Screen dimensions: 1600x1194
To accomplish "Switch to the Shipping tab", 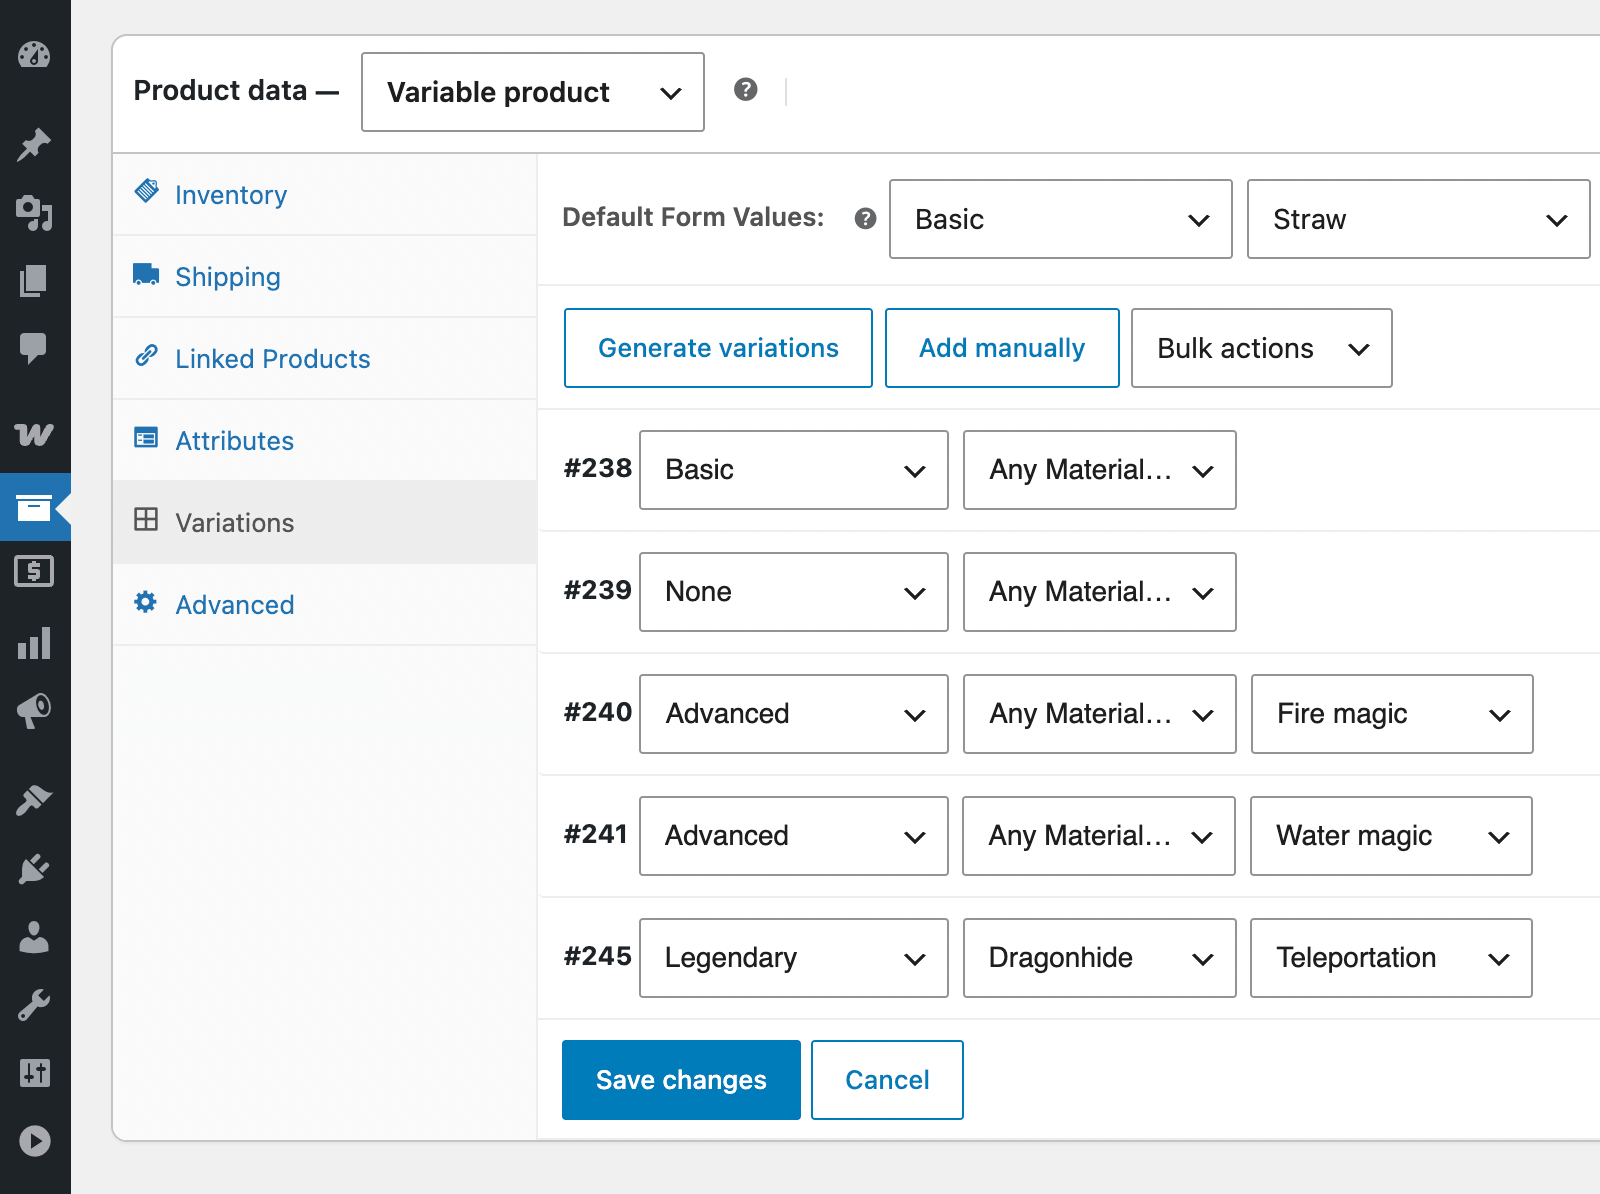I will pyautogui.click(x=325, y=277).
